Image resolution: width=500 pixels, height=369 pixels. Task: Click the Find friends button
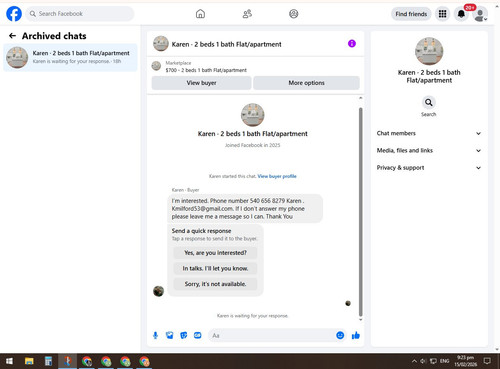pyautogui.click(x=411, y=14)
